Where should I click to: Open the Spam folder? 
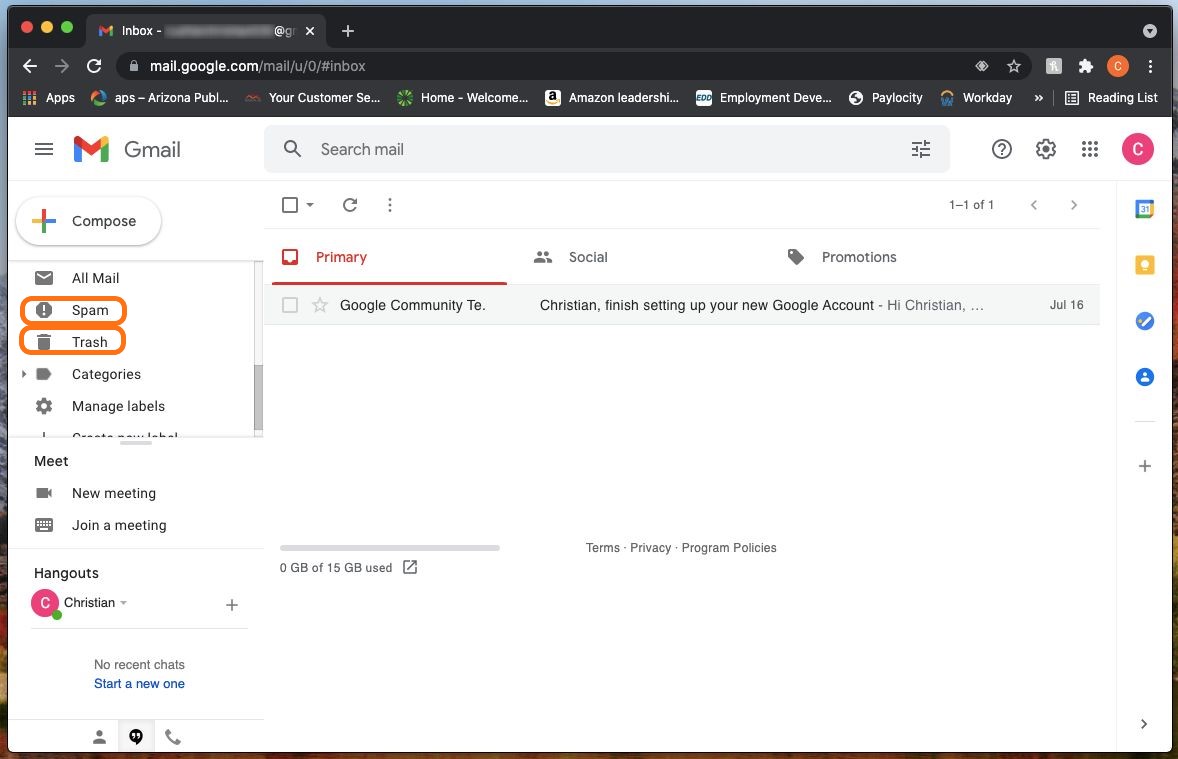tap(90, 310)
